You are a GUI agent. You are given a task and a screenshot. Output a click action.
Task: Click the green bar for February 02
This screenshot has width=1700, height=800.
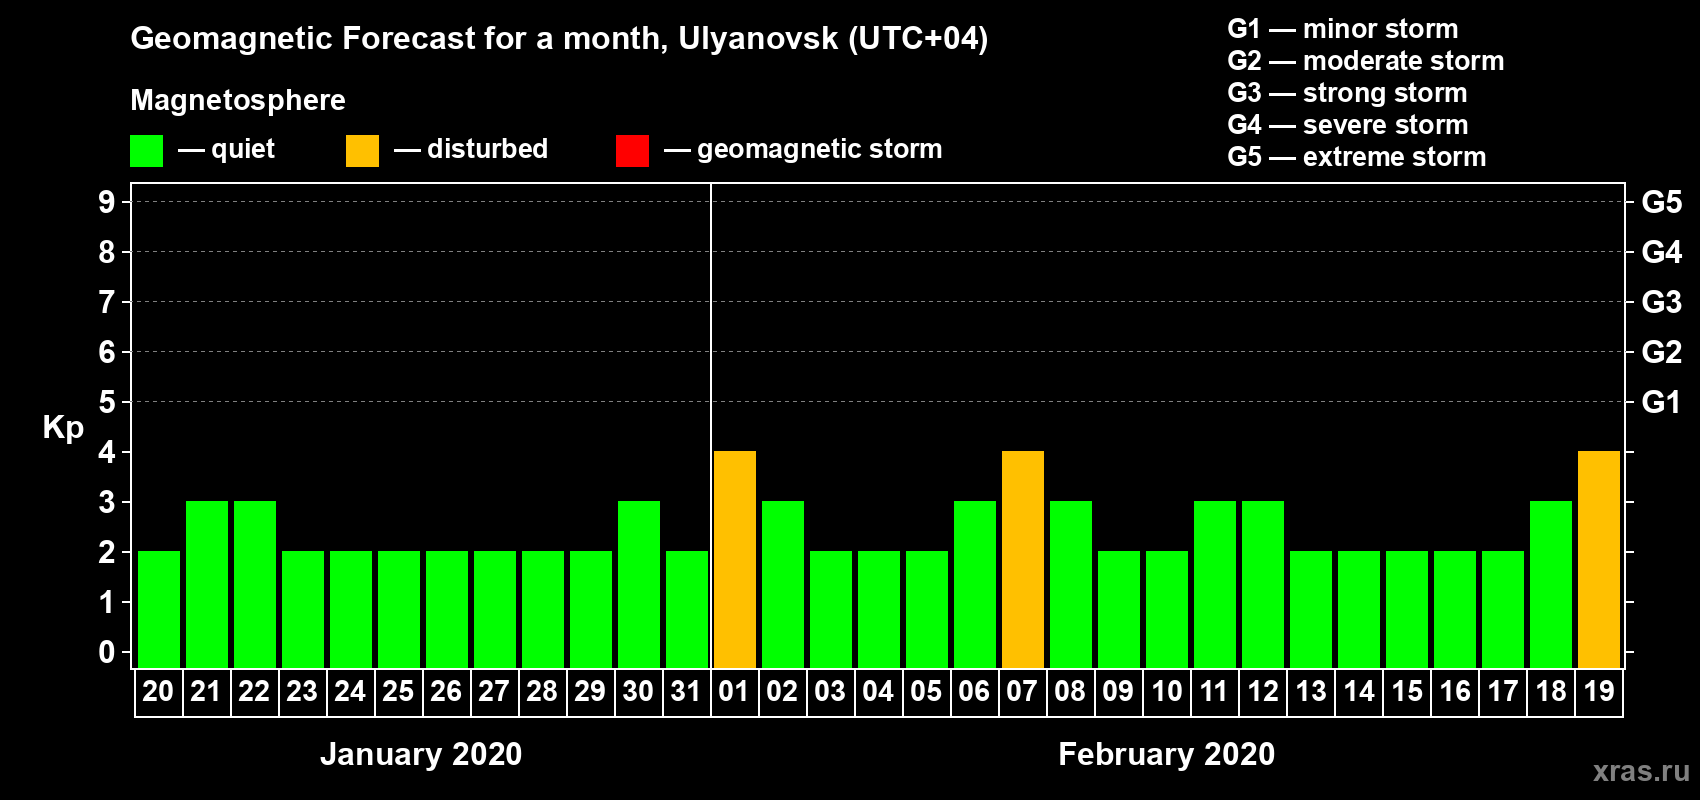pos(783,585)
